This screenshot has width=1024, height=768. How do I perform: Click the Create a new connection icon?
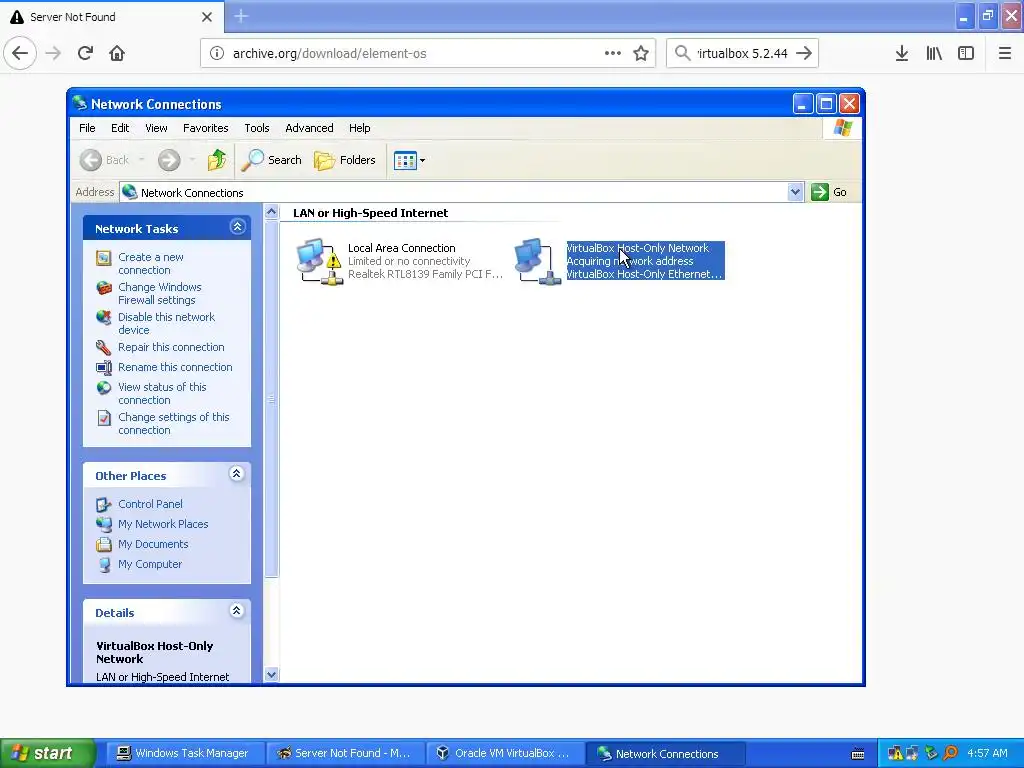[x=104, y=258]
